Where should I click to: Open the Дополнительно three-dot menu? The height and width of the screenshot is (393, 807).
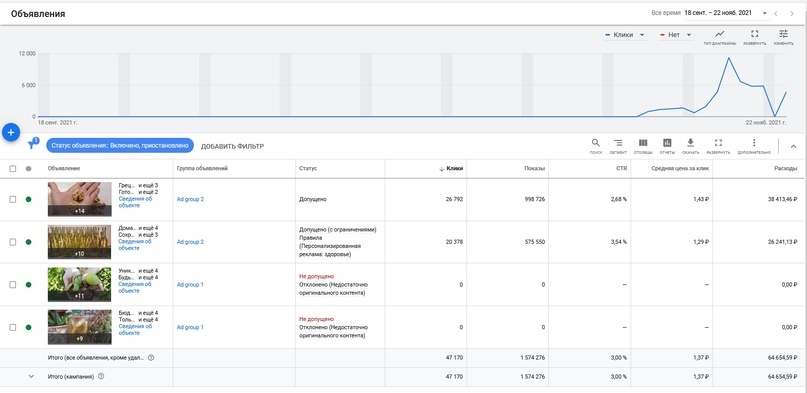754,146
